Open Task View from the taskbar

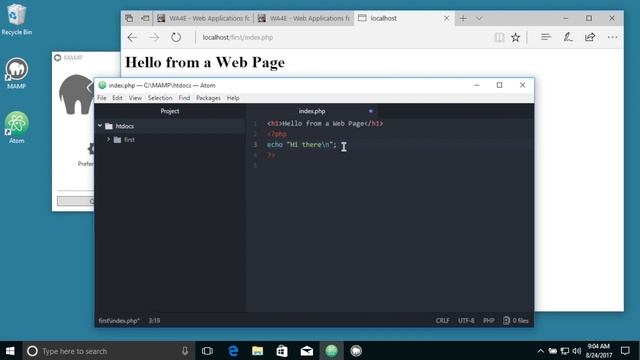[x=207, y=351]
